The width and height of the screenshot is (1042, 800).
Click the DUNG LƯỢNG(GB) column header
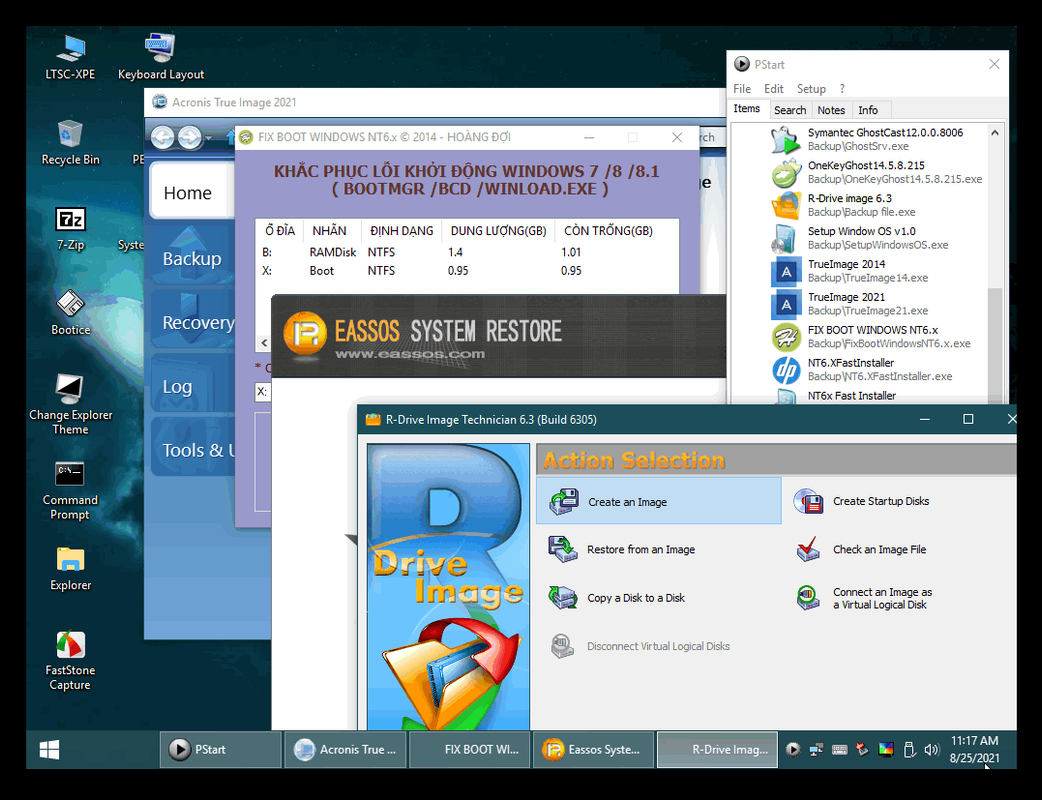click(498, 231)
